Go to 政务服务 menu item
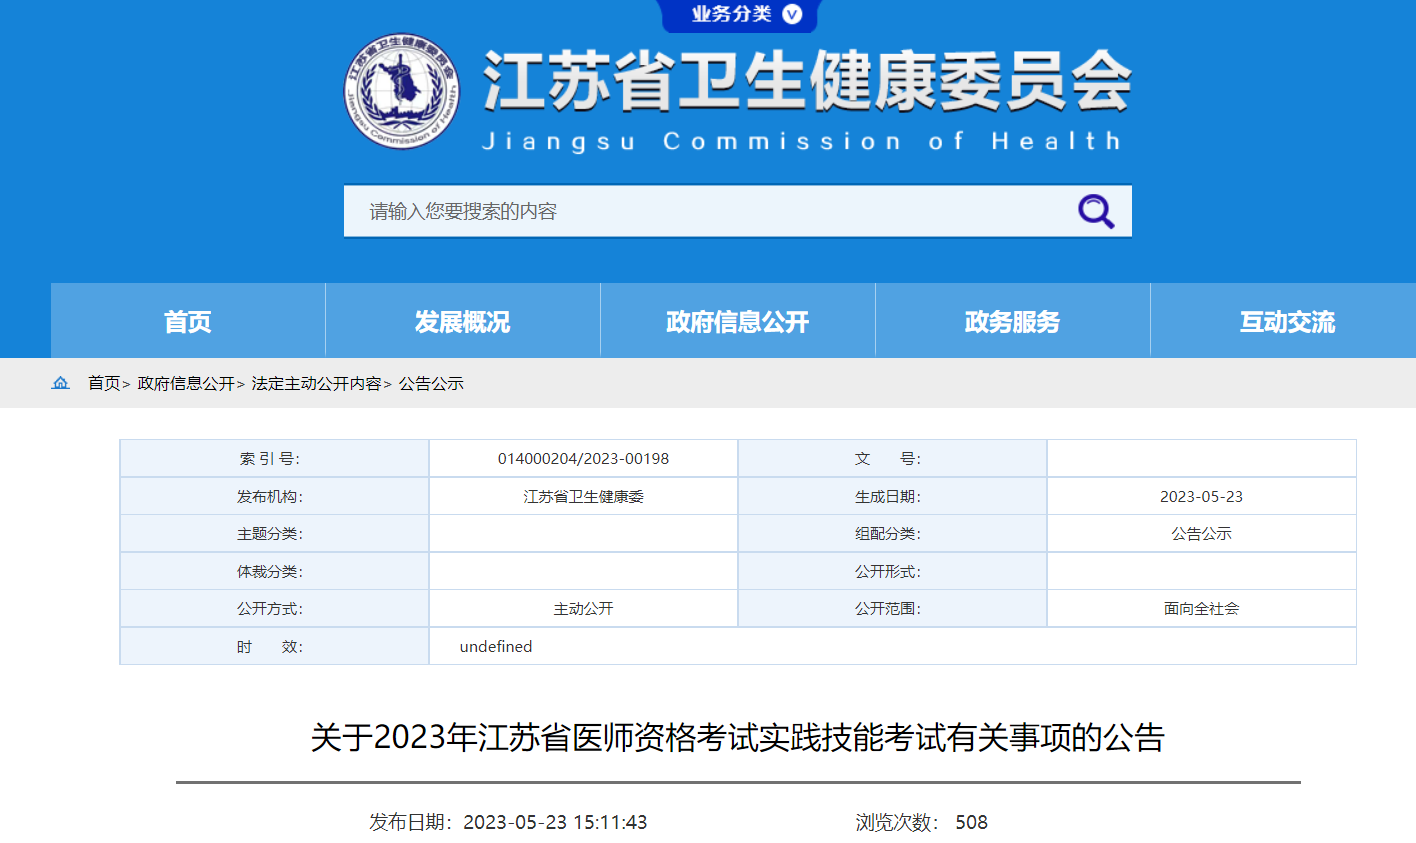This screenshot has width=1416, height=843. coord(1012,322)
